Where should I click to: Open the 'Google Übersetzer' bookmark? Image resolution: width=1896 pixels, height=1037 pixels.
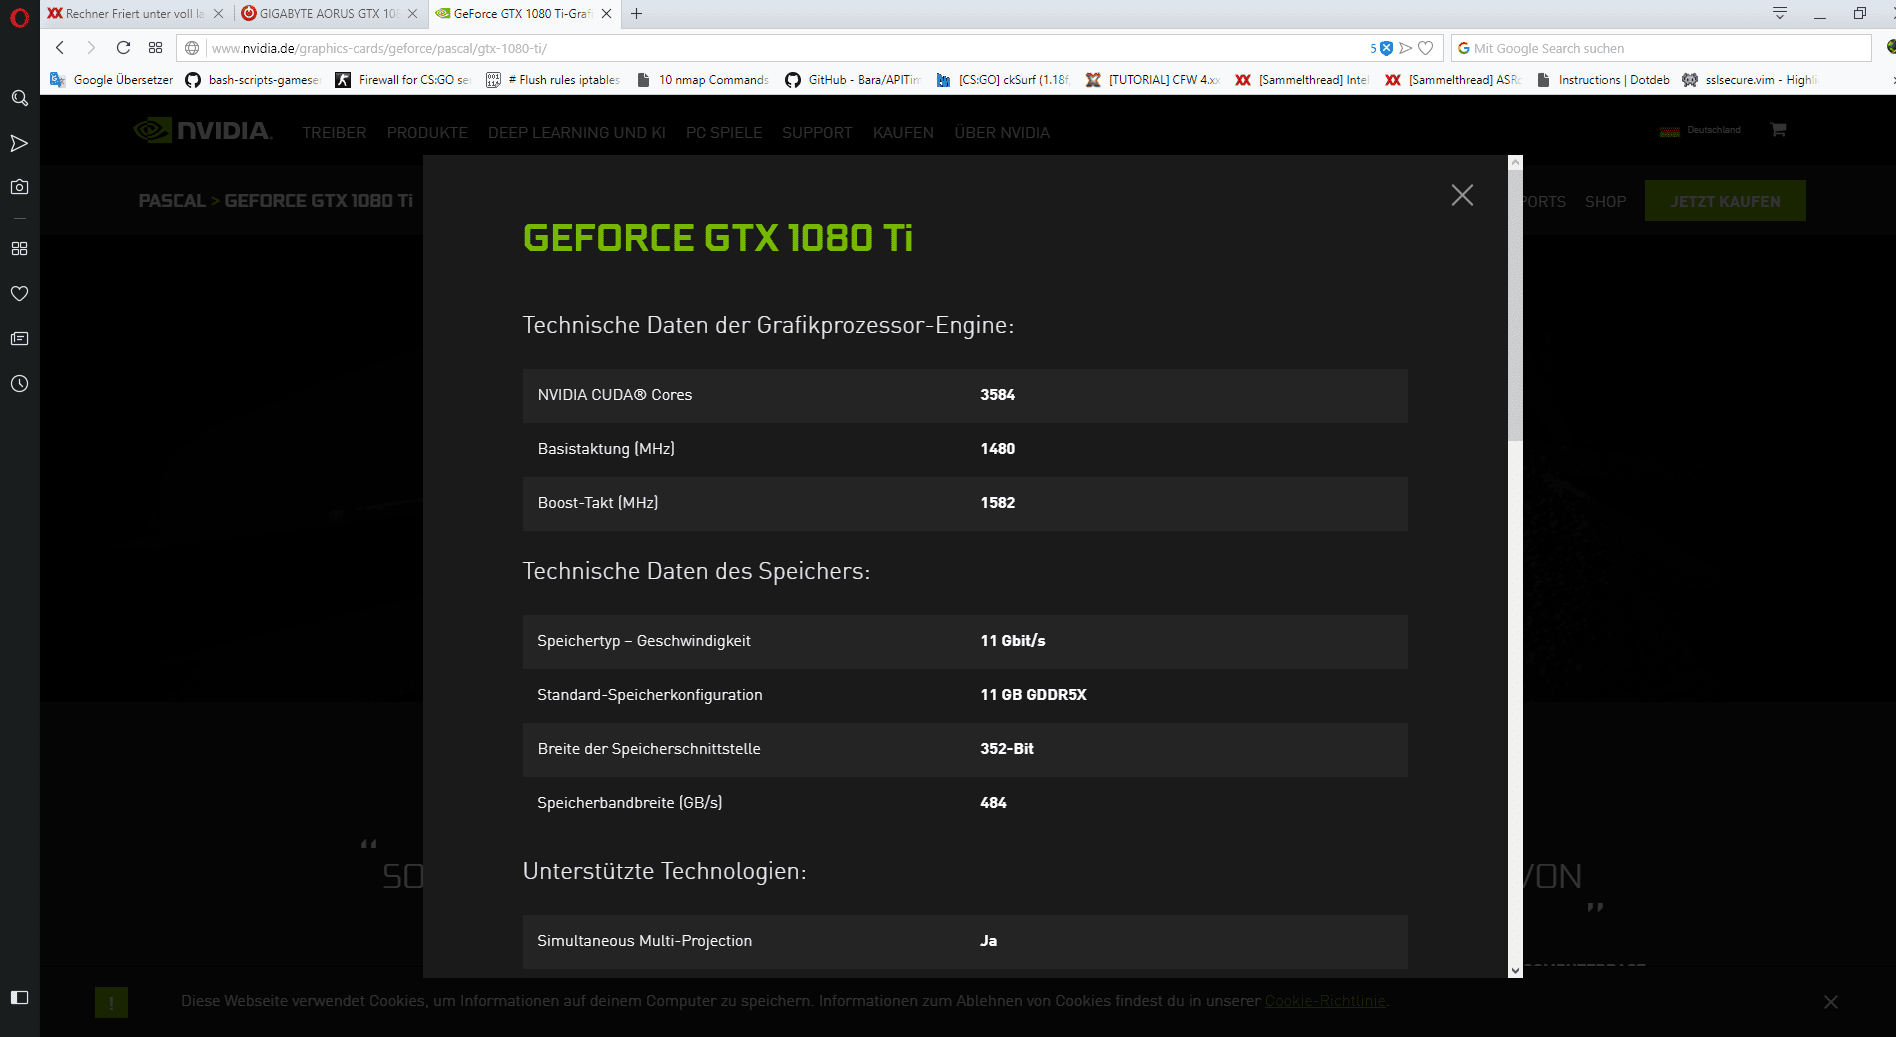point(112,80)
